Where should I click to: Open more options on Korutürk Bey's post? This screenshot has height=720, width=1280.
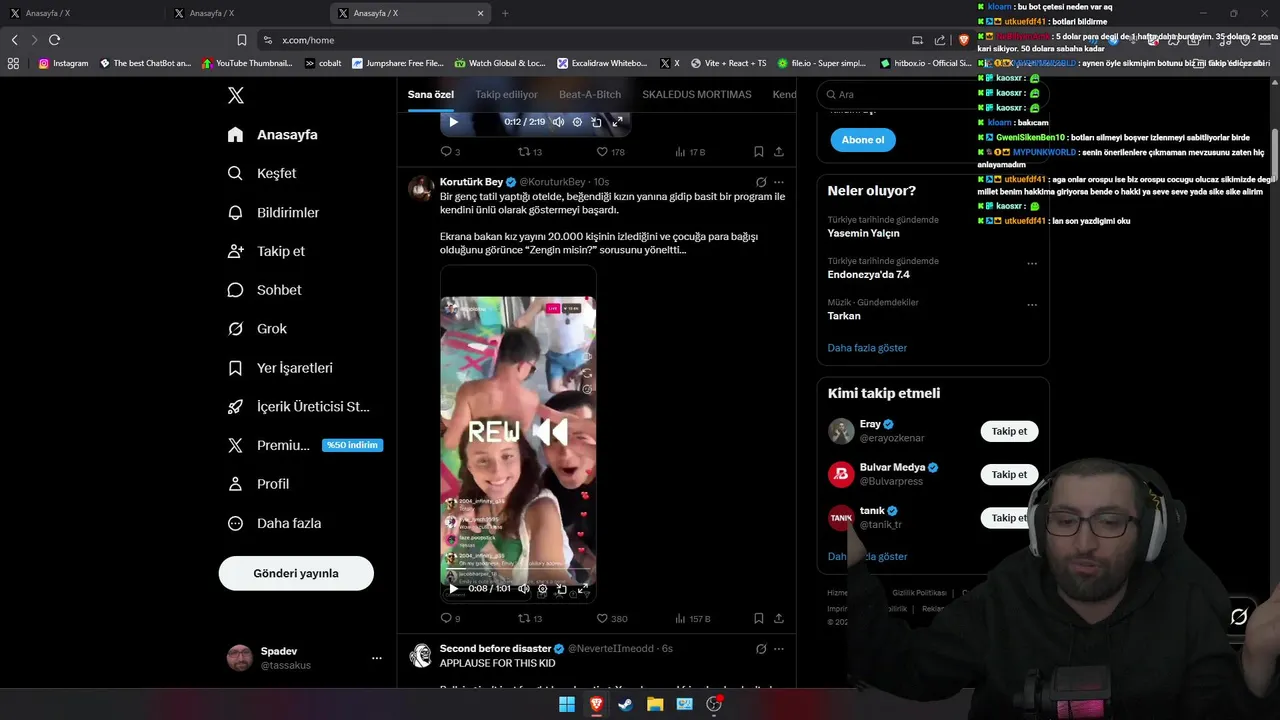779,182
